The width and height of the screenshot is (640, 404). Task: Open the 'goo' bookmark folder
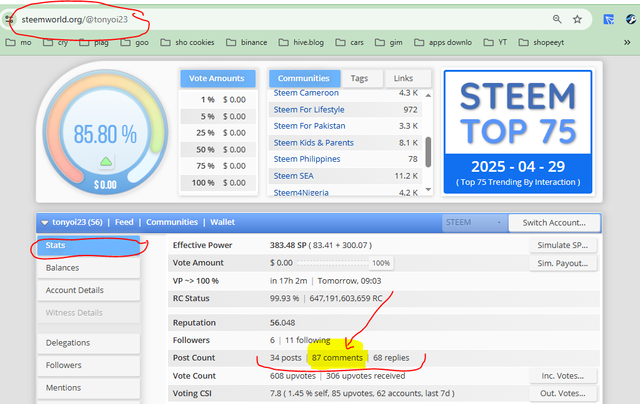point(135,42)
